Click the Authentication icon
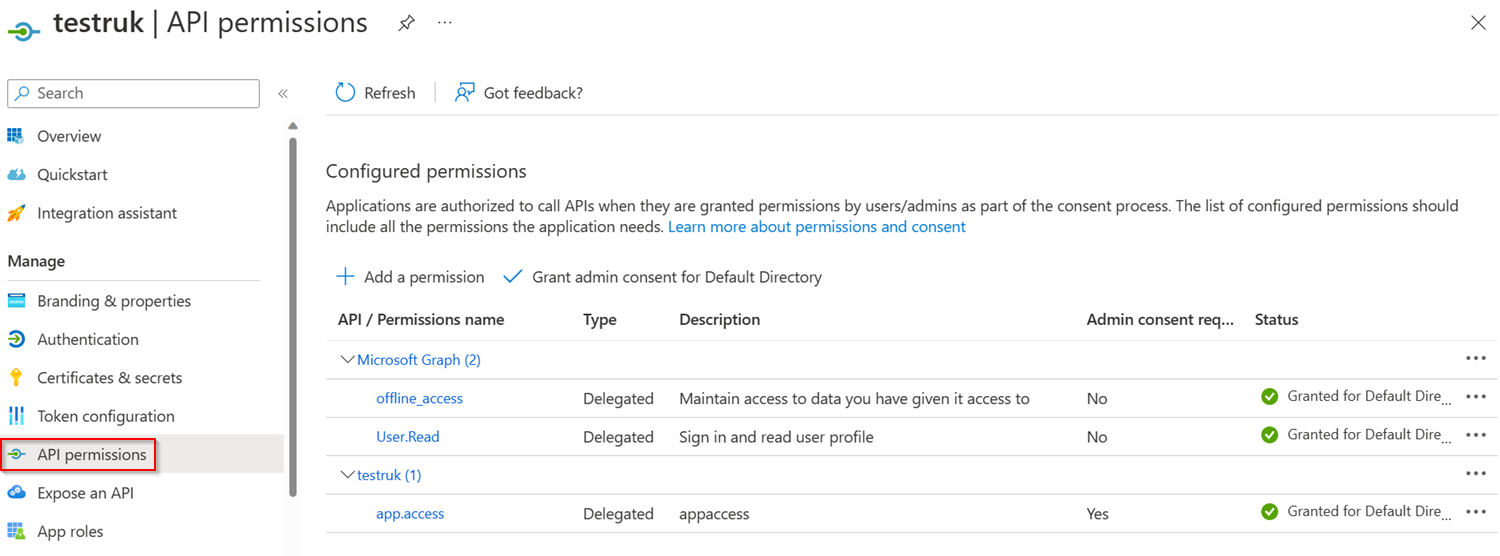Image resolution: width=1500 pixels, height=556 pixels. coord(16,339)
